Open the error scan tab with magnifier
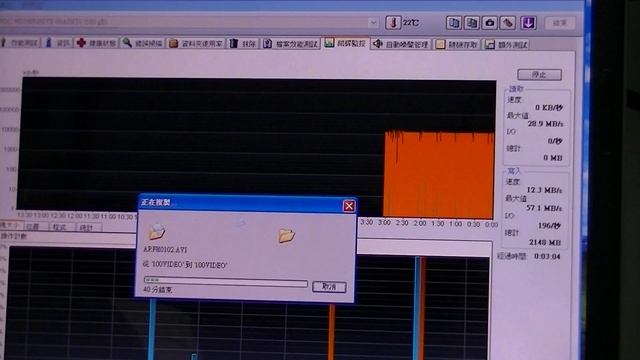The image size is (640, 360). coord(143,43)
